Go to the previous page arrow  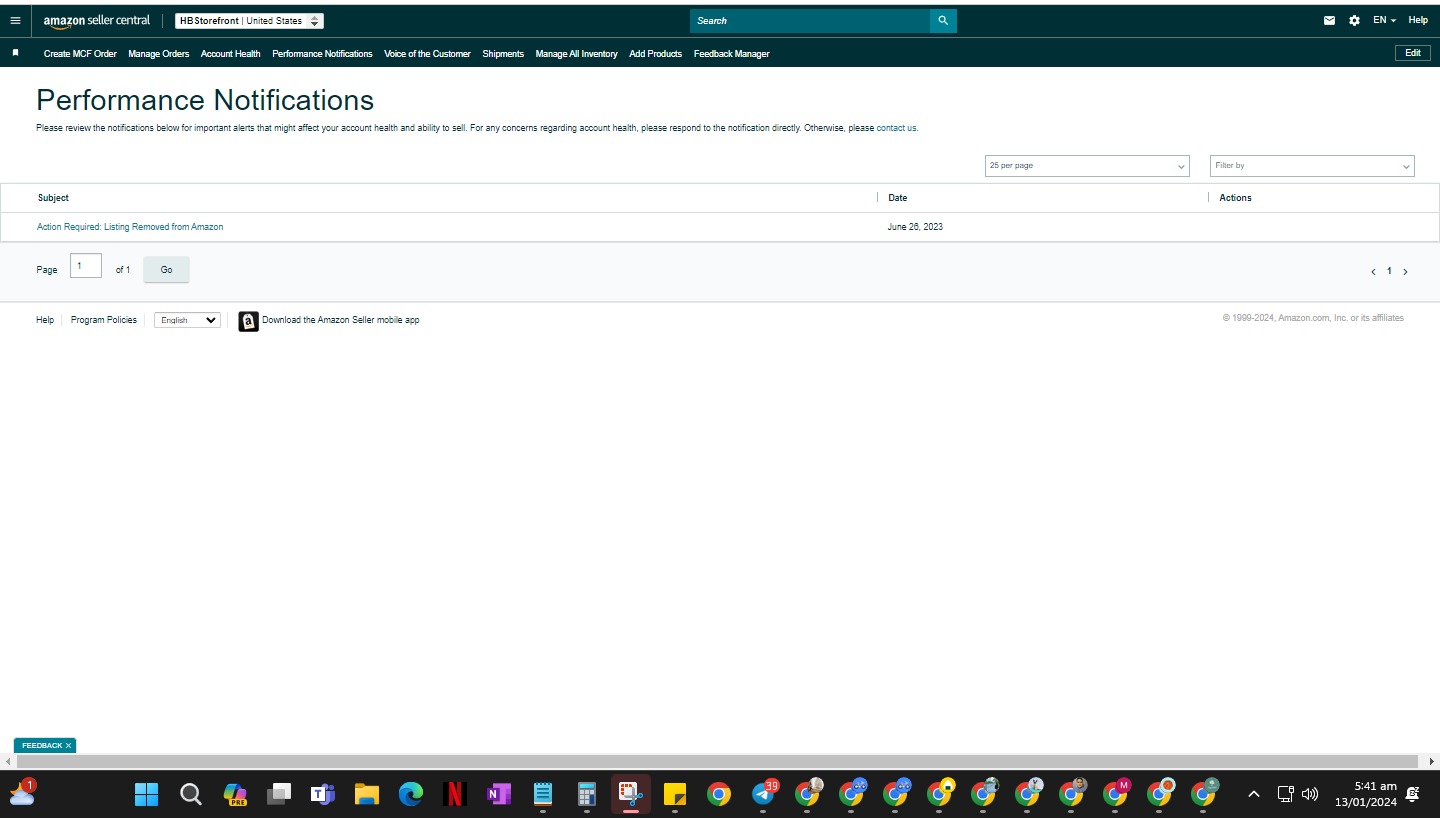point(1374,271)
